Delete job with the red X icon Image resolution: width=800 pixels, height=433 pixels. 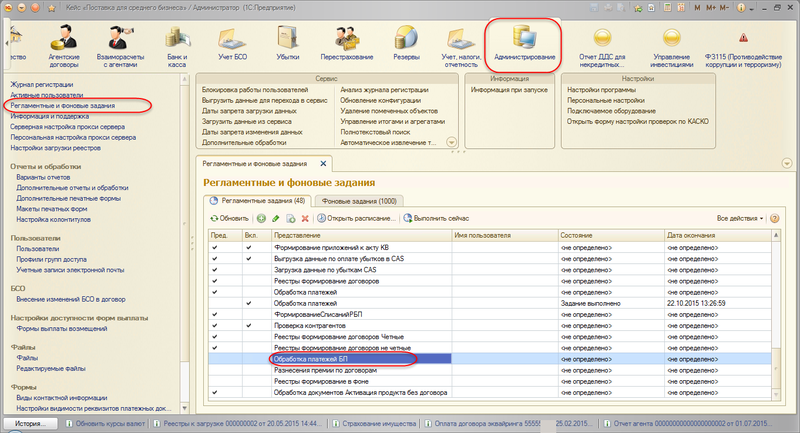coord(304,217)
